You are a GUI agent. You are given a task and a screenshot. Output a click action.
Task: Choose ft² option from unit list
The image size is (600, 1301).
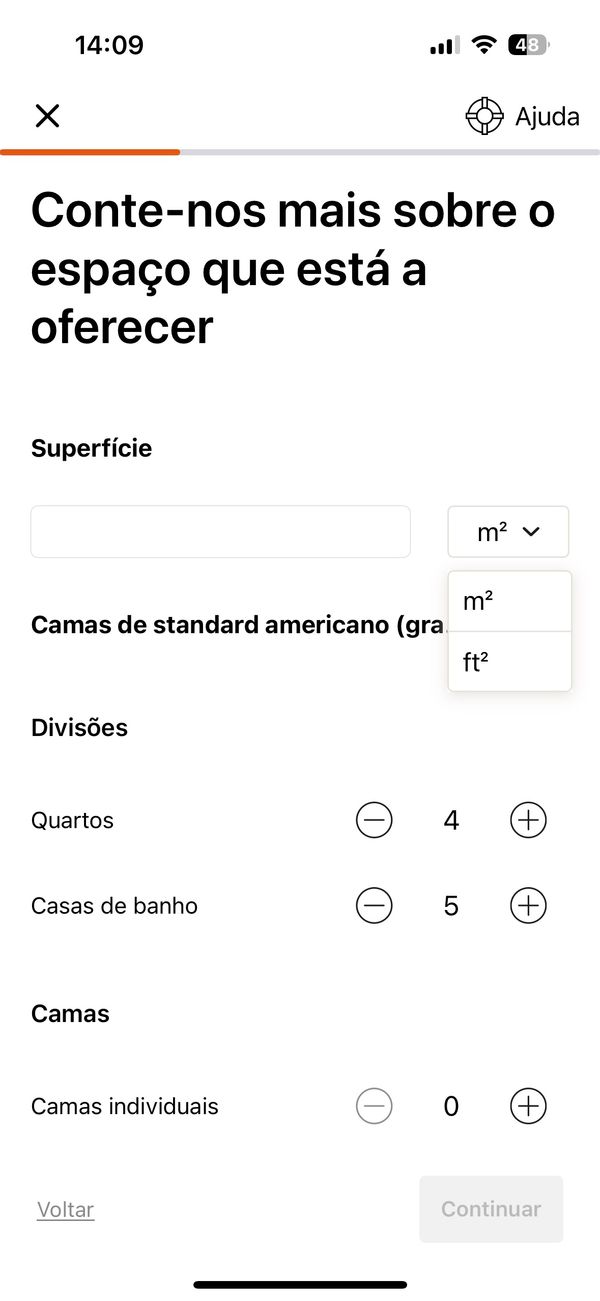(509, 661)
